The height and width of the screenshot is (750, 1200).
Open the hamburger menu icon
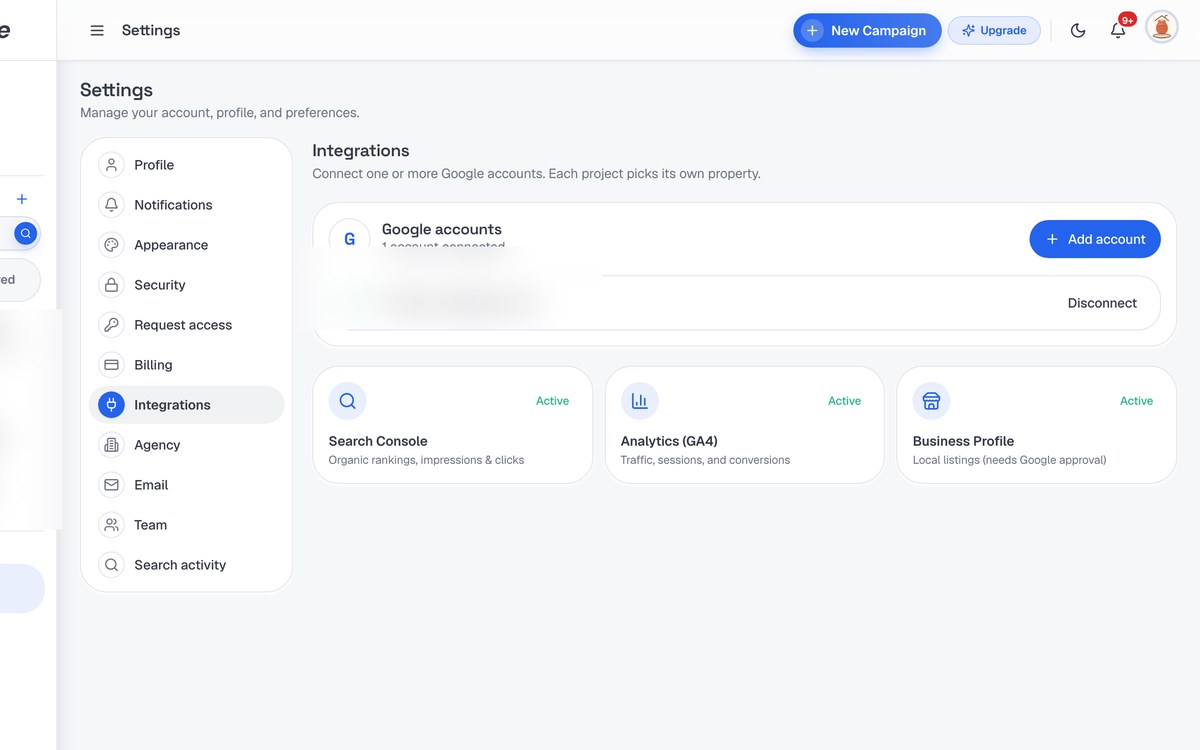97,31
